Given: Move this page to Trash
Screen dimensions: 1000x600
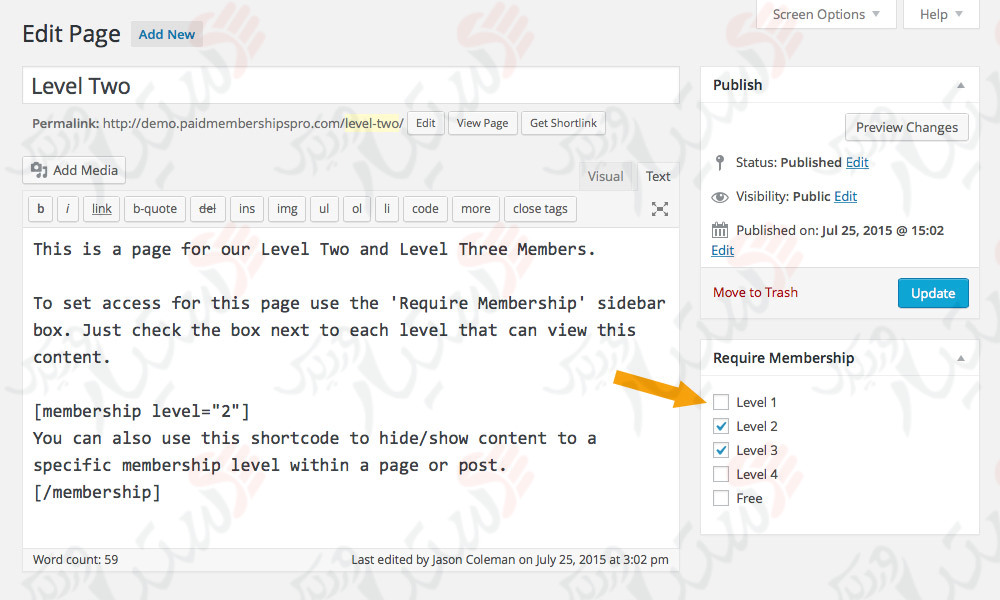Looking at the screenshot, I should pos(755,293).
